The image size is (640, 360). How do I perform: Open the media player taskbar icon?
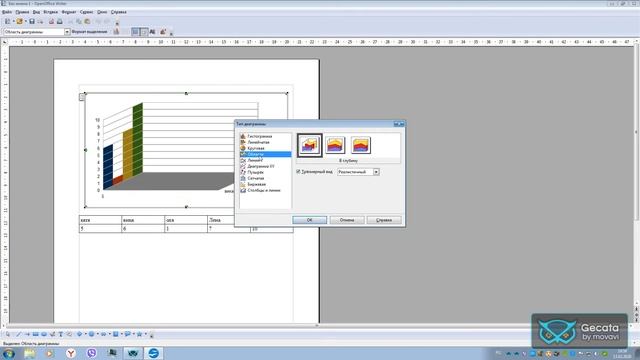click(50, 353)
